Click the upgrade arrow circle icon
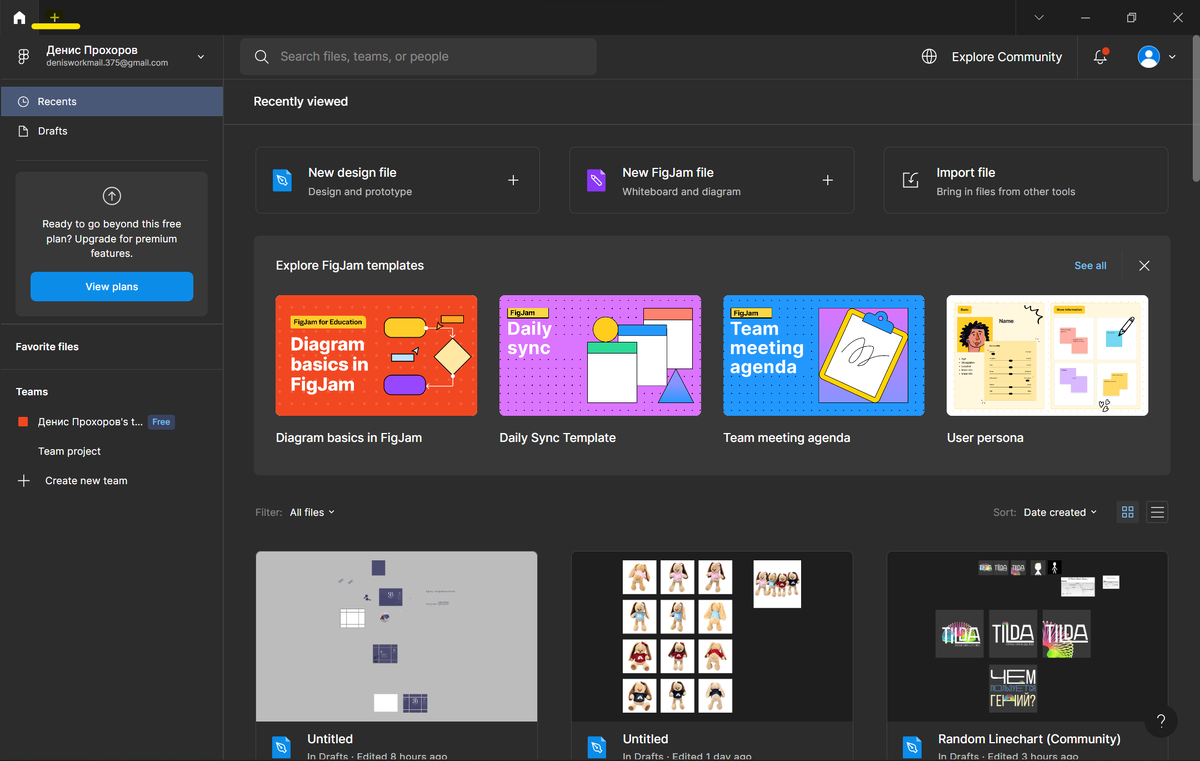The width and height of the screenshot is (1200, 761). (x=112, y=196)
